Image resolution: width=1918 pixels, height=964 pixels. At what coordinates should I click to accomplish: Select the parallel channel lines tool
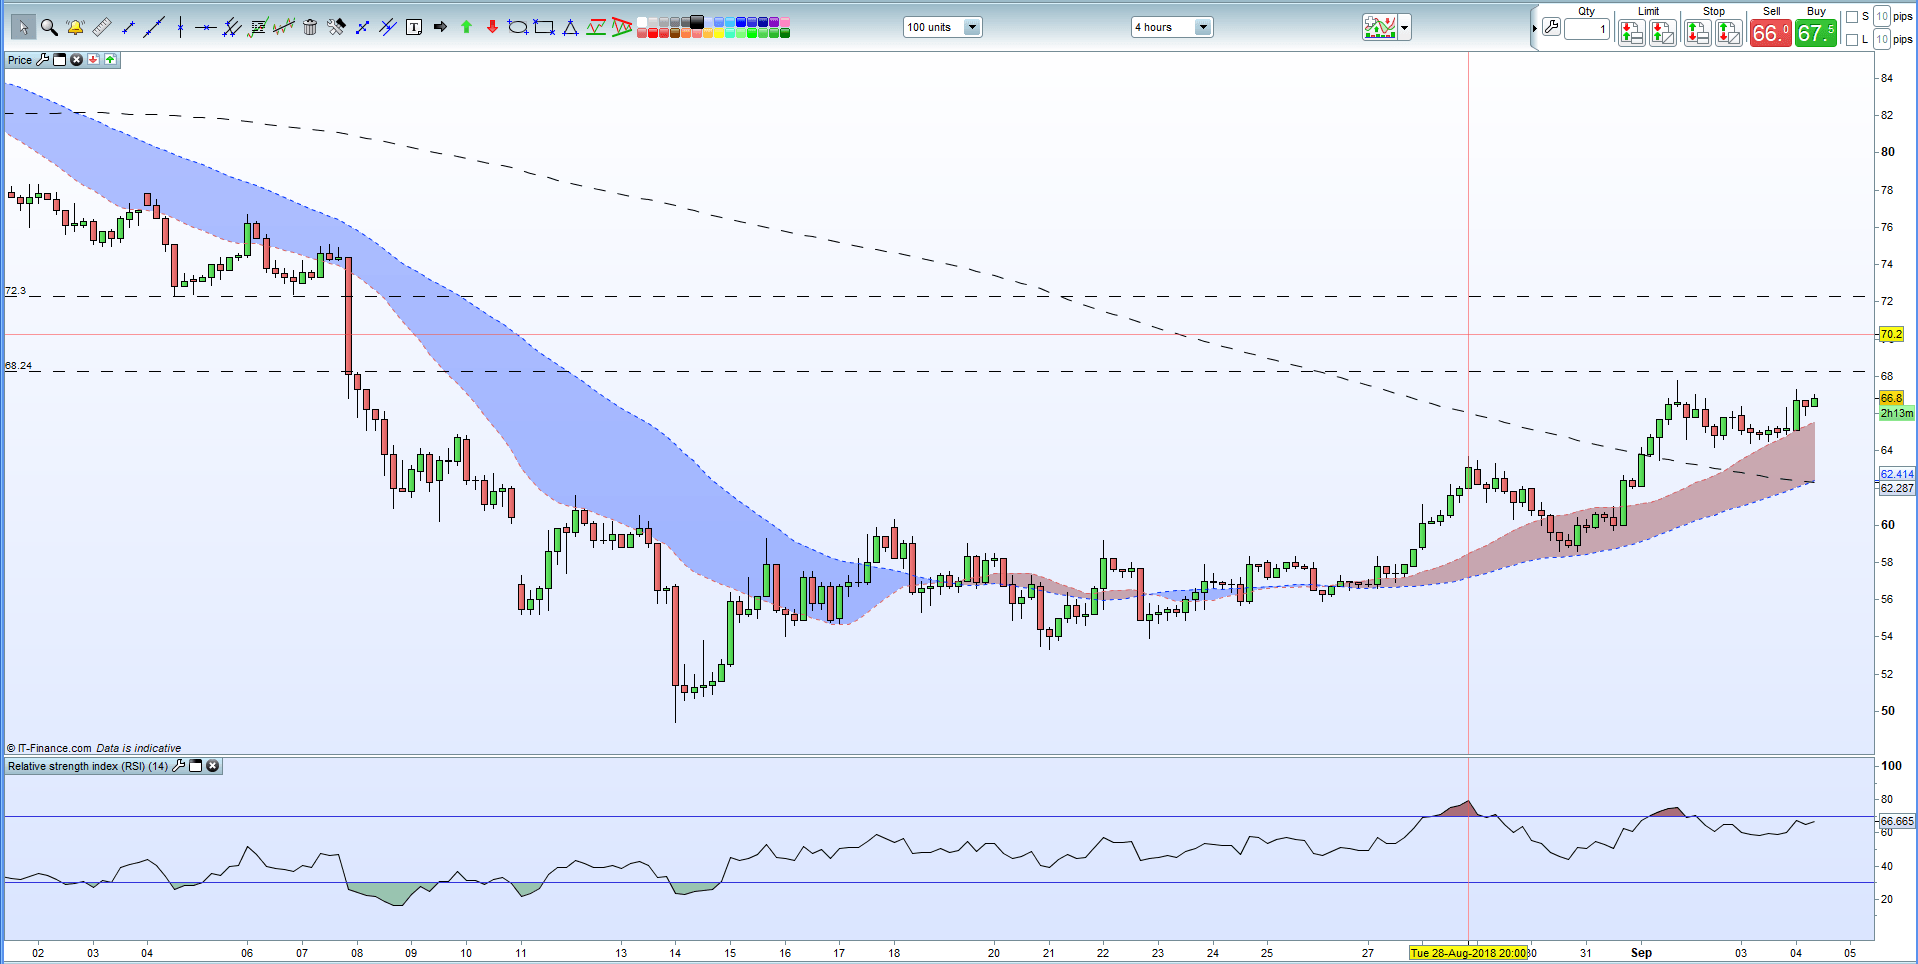232,27
